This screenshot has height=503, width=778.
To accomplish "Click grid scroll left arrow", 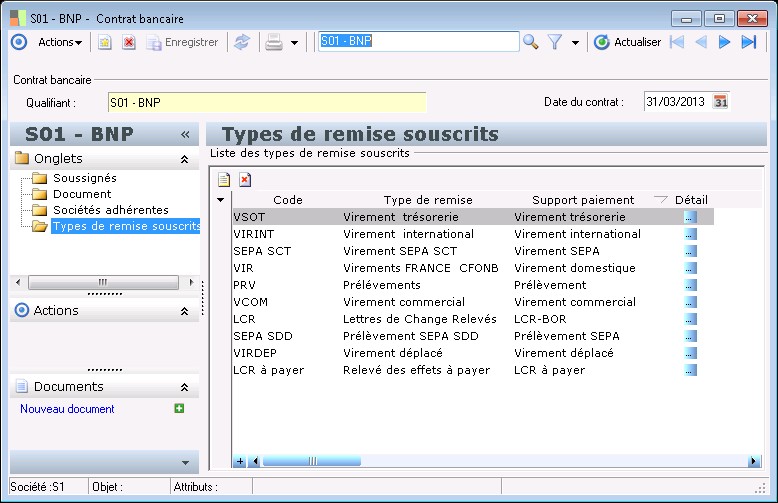I will (255, 461).
